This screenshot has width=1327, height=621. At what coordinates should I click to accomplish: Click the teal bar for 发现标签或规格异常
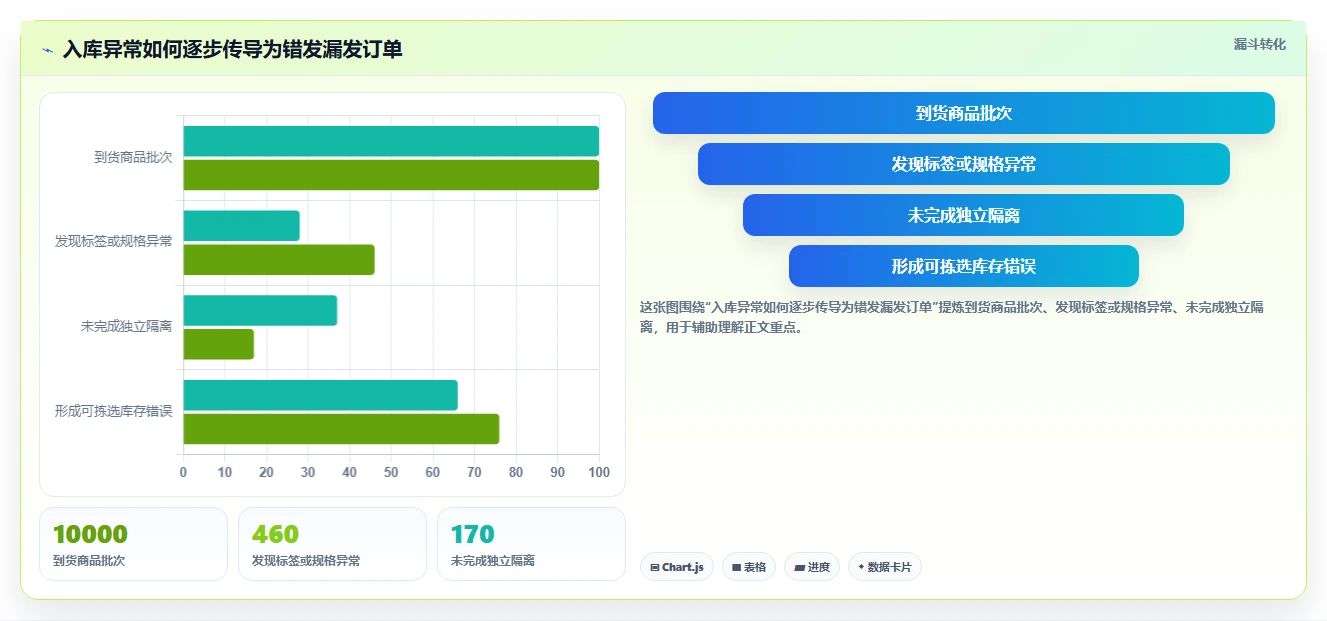point(241,226)
